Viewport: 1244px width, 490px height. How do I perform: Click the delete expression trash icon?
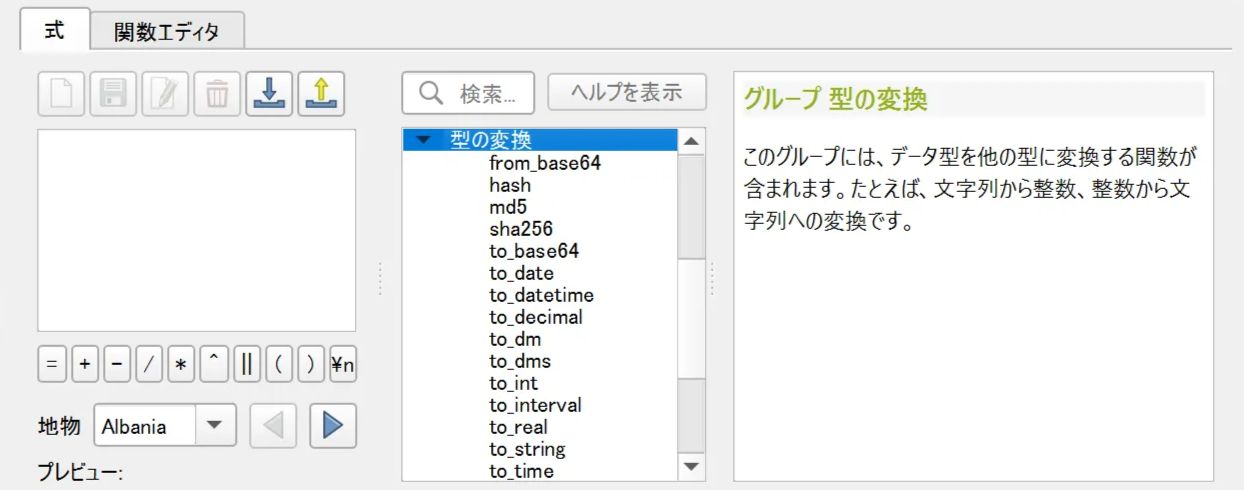click(217, 95)
